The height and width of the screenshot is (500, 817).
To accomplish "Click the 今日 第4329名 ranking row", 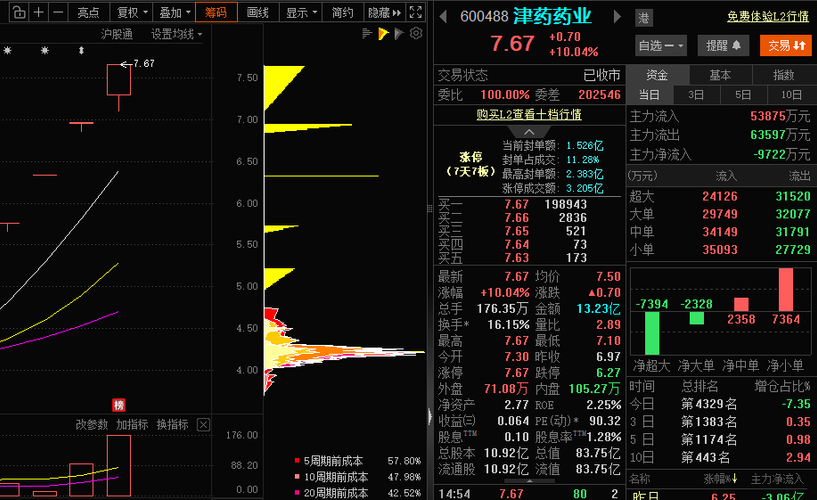I will (x=720, y=404).
